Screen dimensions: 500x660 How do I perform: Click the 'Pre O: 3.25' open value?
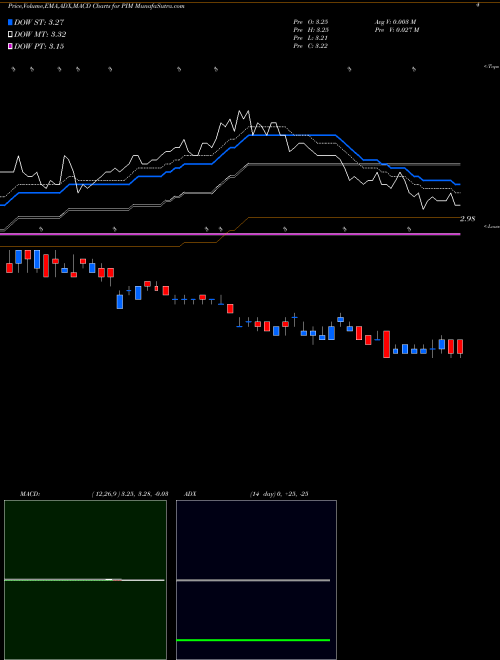click(311, 21)
